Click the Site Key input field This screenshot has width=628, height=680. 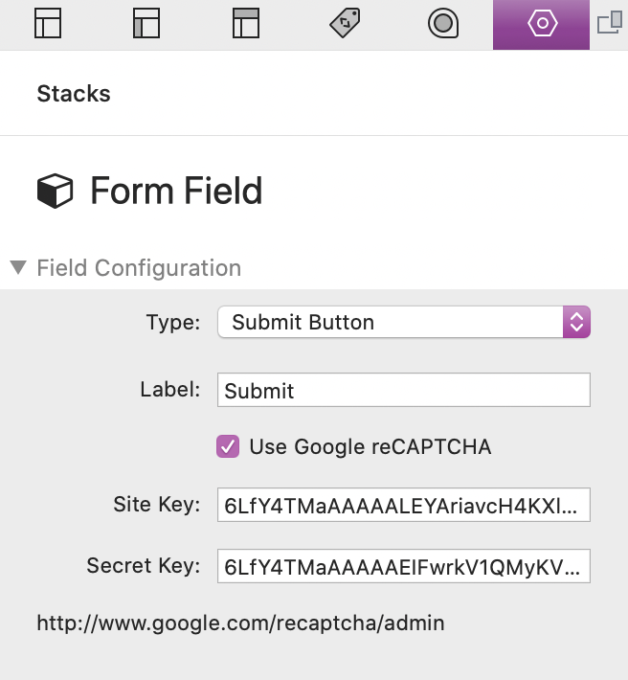pos(403,506)
